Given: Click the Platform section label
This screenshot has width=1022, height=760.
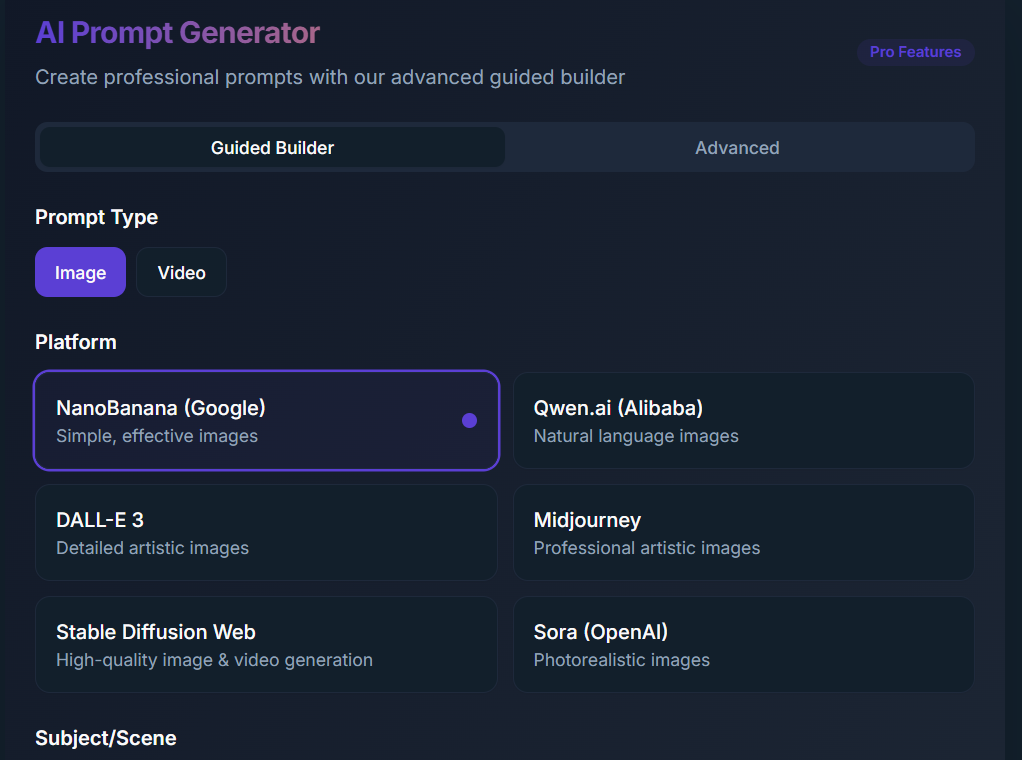Looking at the screenshot, I should coord(75,341).
